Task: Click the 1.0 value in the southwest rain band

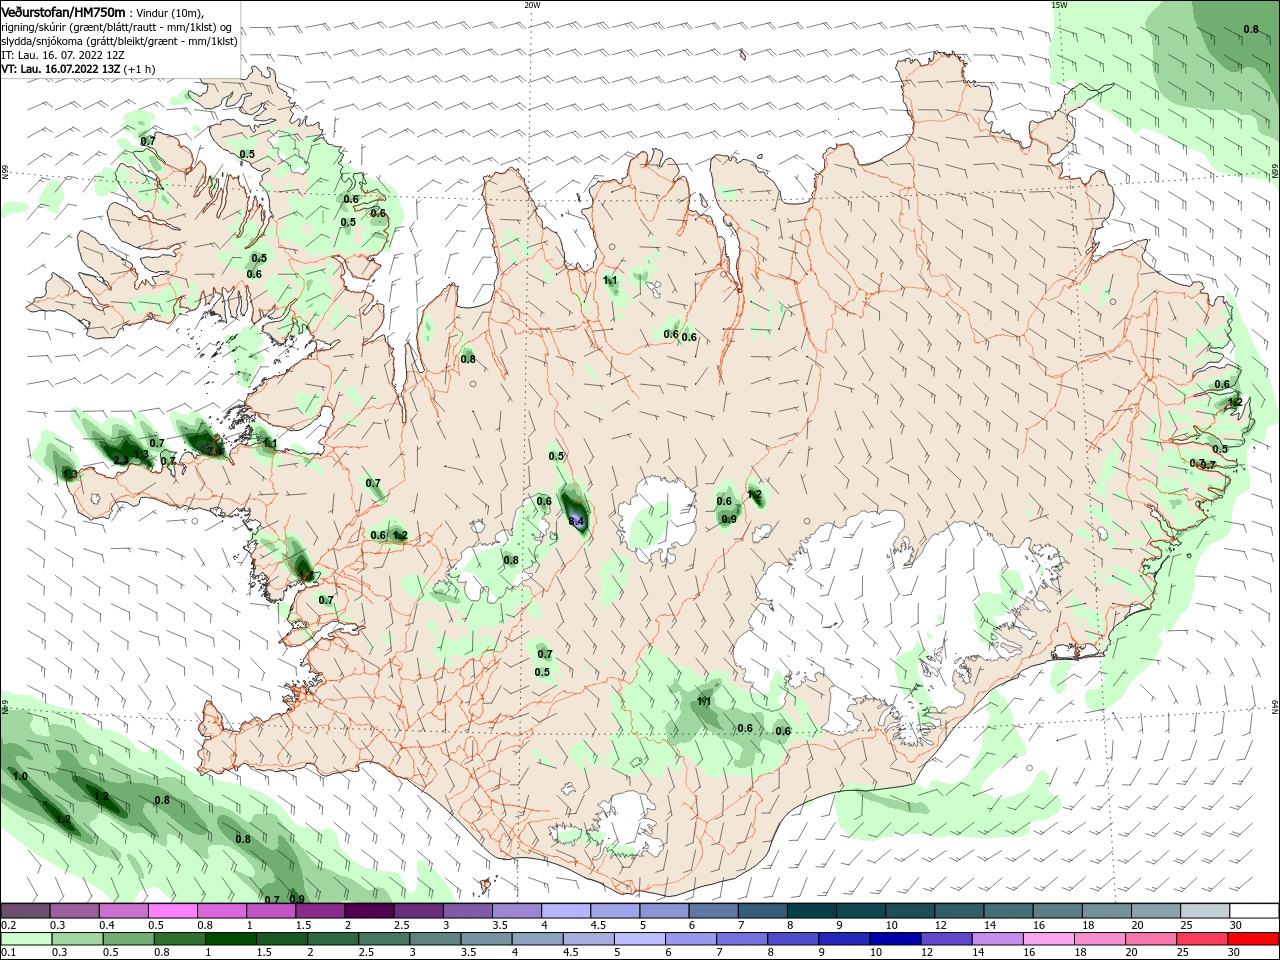Action: tap(20, 776)
